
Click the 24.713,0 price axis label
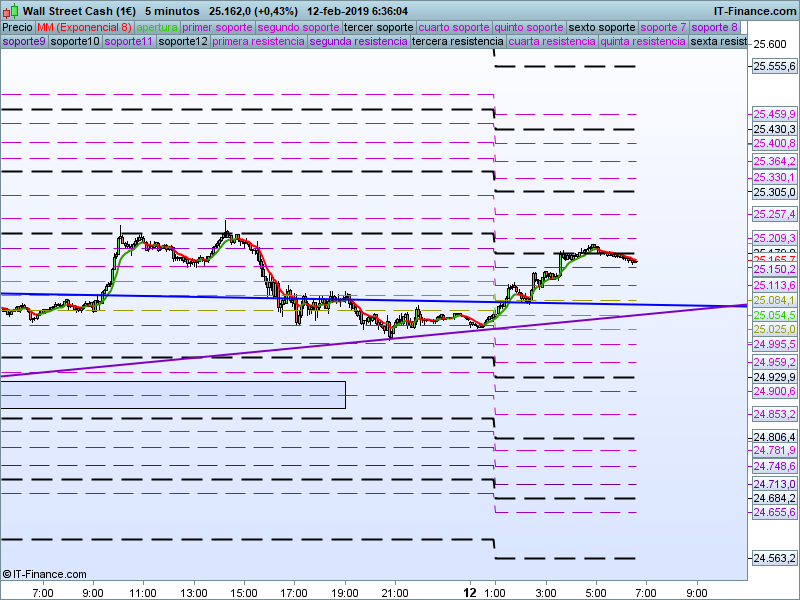click(x=774, y=484)
